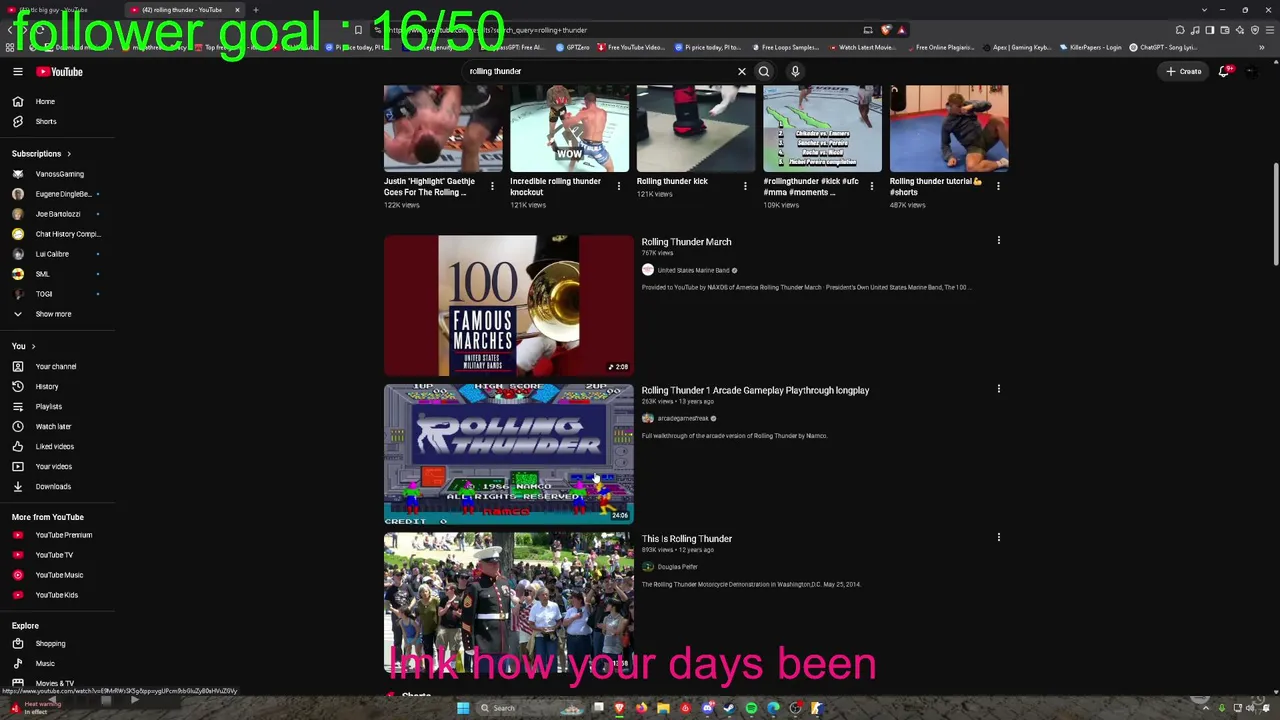The height and width of the screenshot is (720, 1280).
Task: Clear the search query with the X
Action: (x=742, y=71)
